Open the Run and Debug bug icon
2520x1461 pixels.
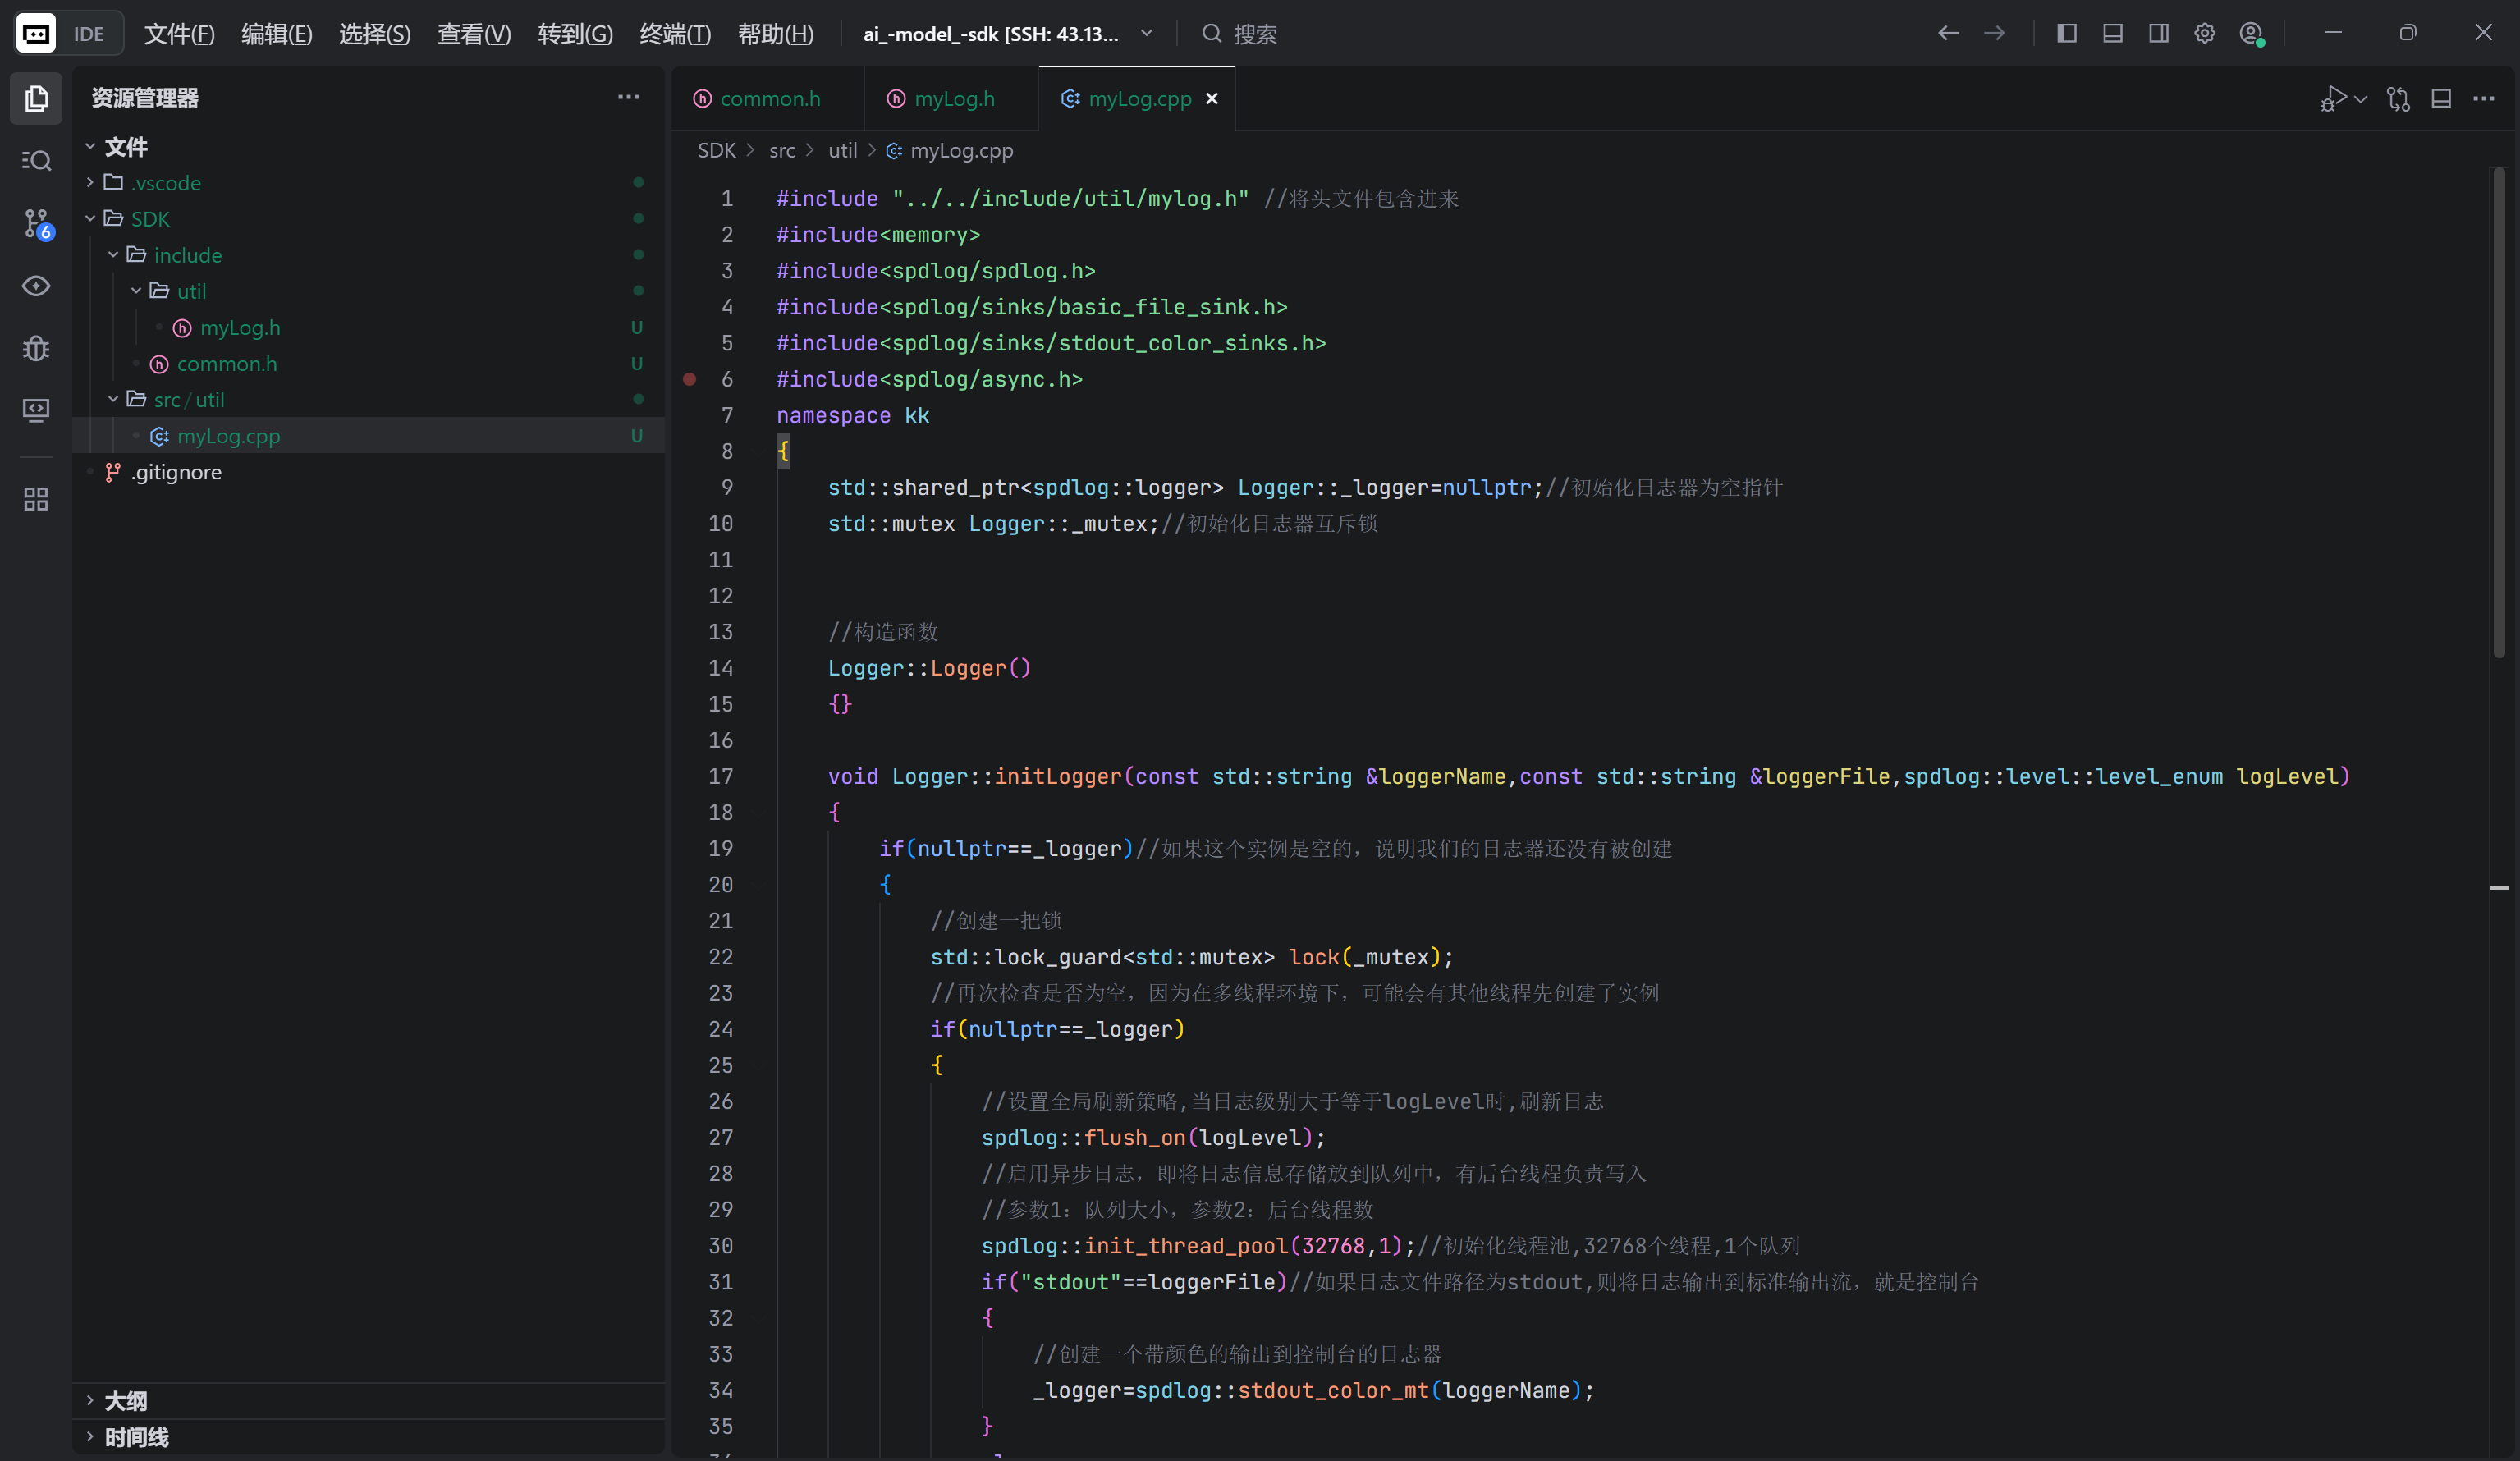[36, 348]
